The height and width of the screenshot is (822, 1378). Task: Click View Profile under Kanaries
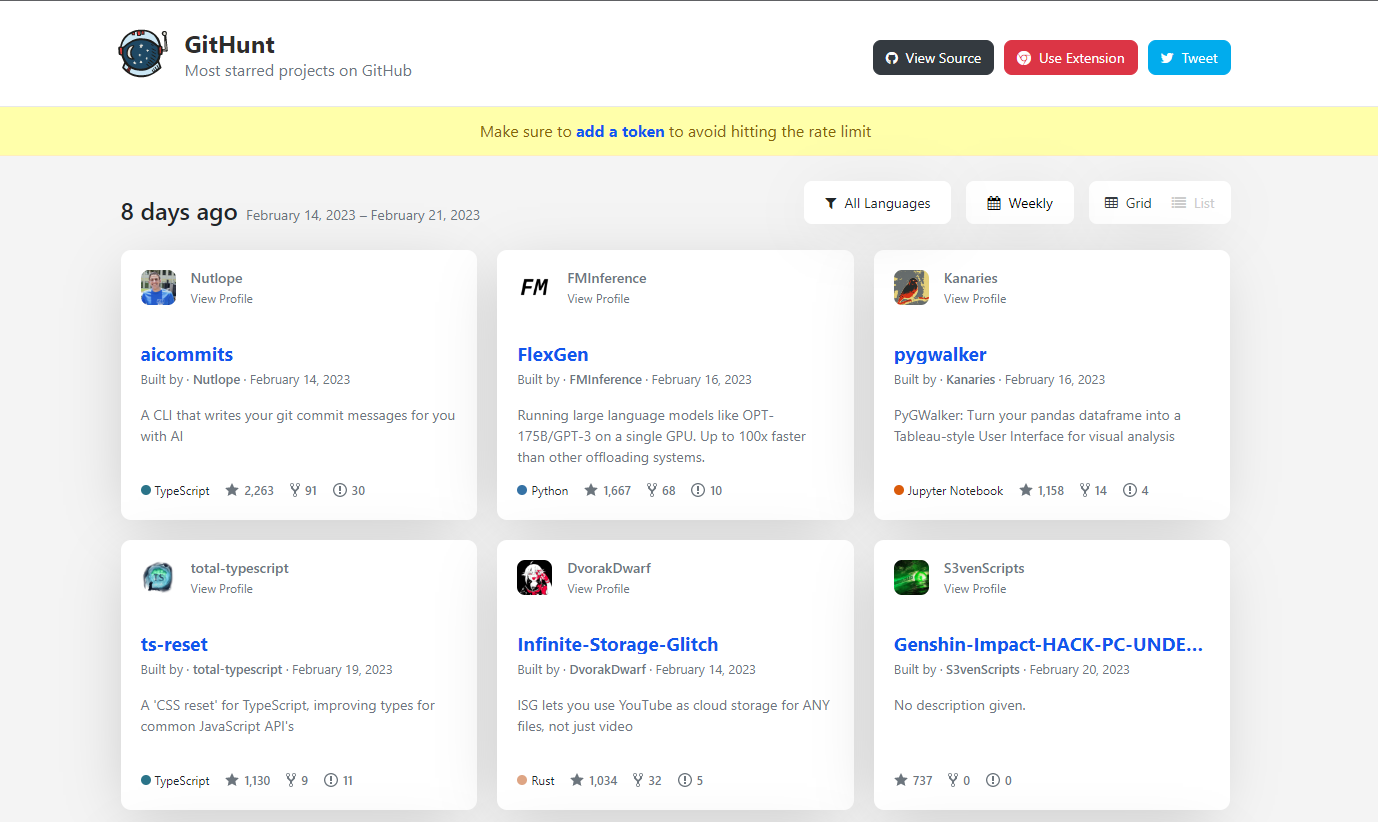click(x=974, y=298)
